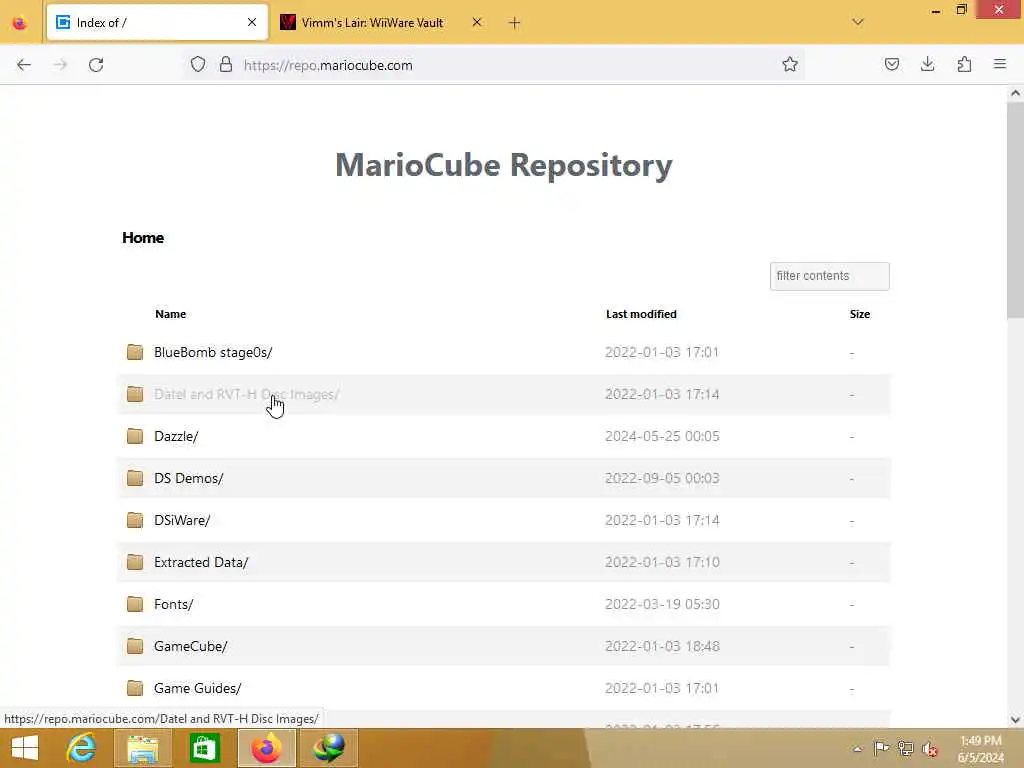Viewport: 1024px width, 768px height.
Task: Click the Size column header
Action: click(859, 314)
